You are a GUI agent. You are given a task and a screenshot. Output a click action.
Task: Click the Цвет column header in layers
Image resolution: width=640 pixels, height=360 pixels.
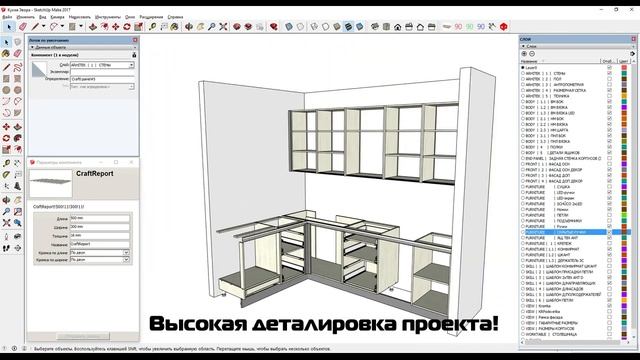[x=623, y=61]
